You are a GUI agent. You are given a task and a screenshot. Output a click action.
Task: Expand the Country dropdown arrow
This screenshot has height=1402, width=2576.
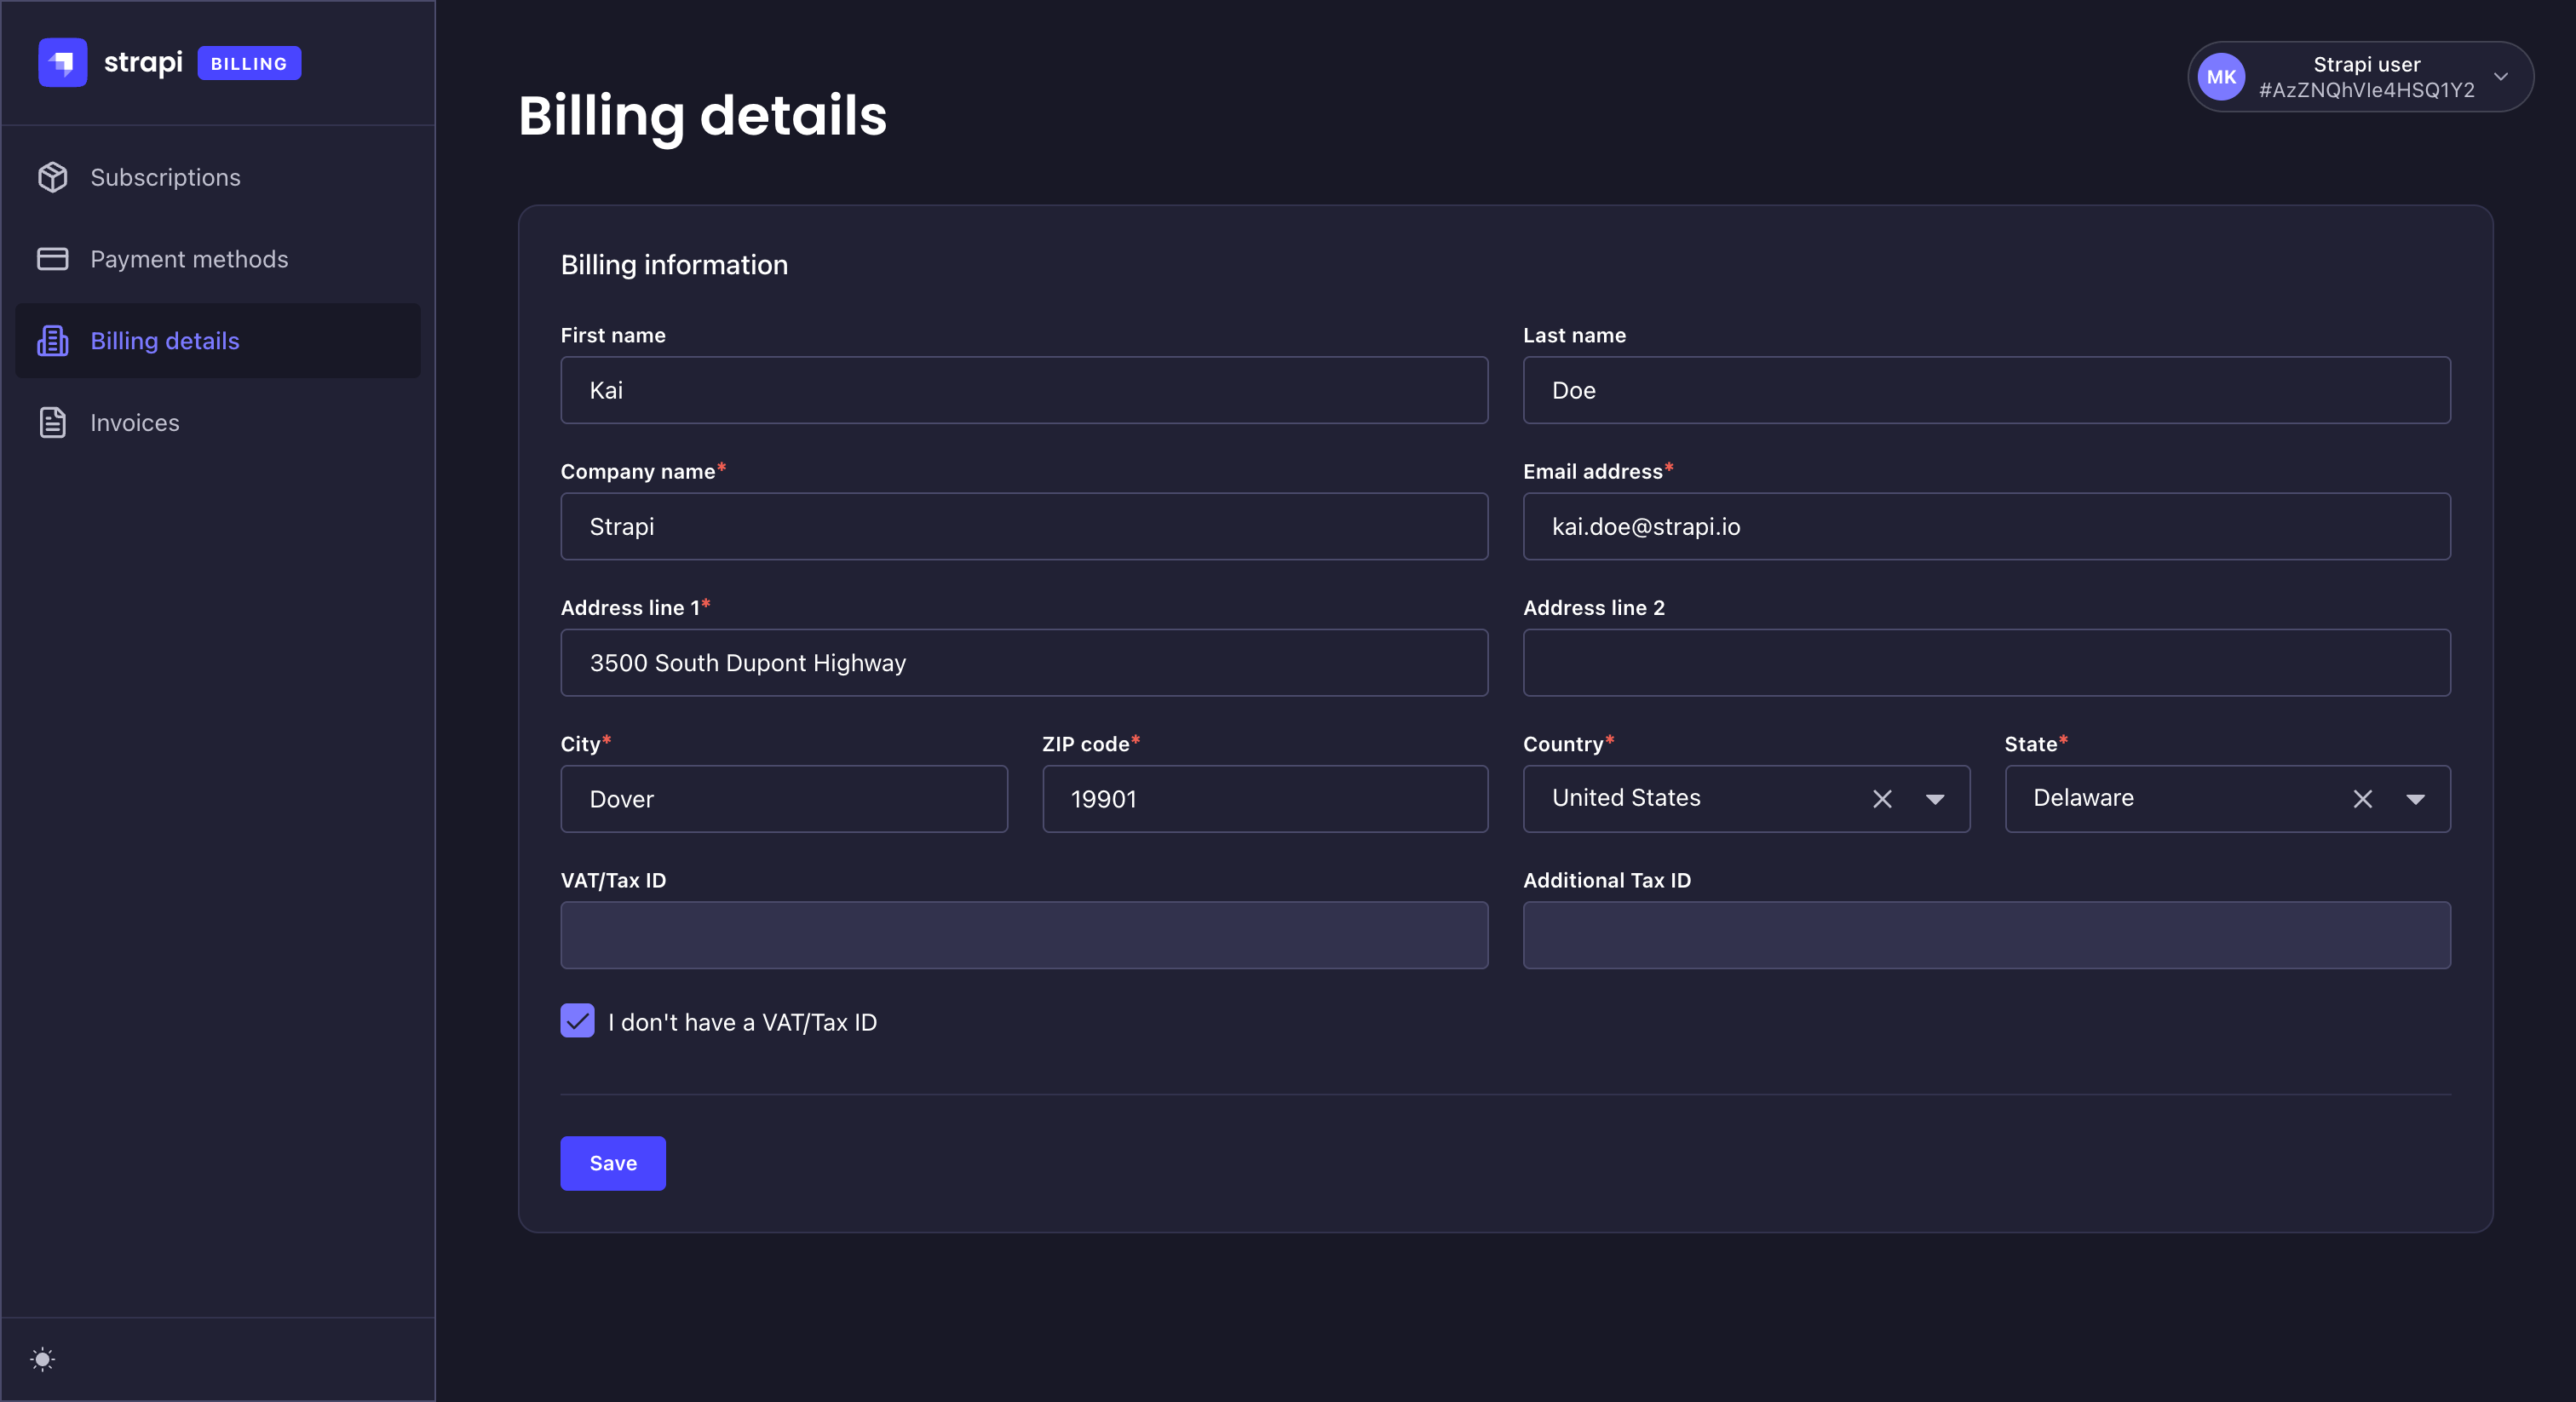tap(1935, 799)
